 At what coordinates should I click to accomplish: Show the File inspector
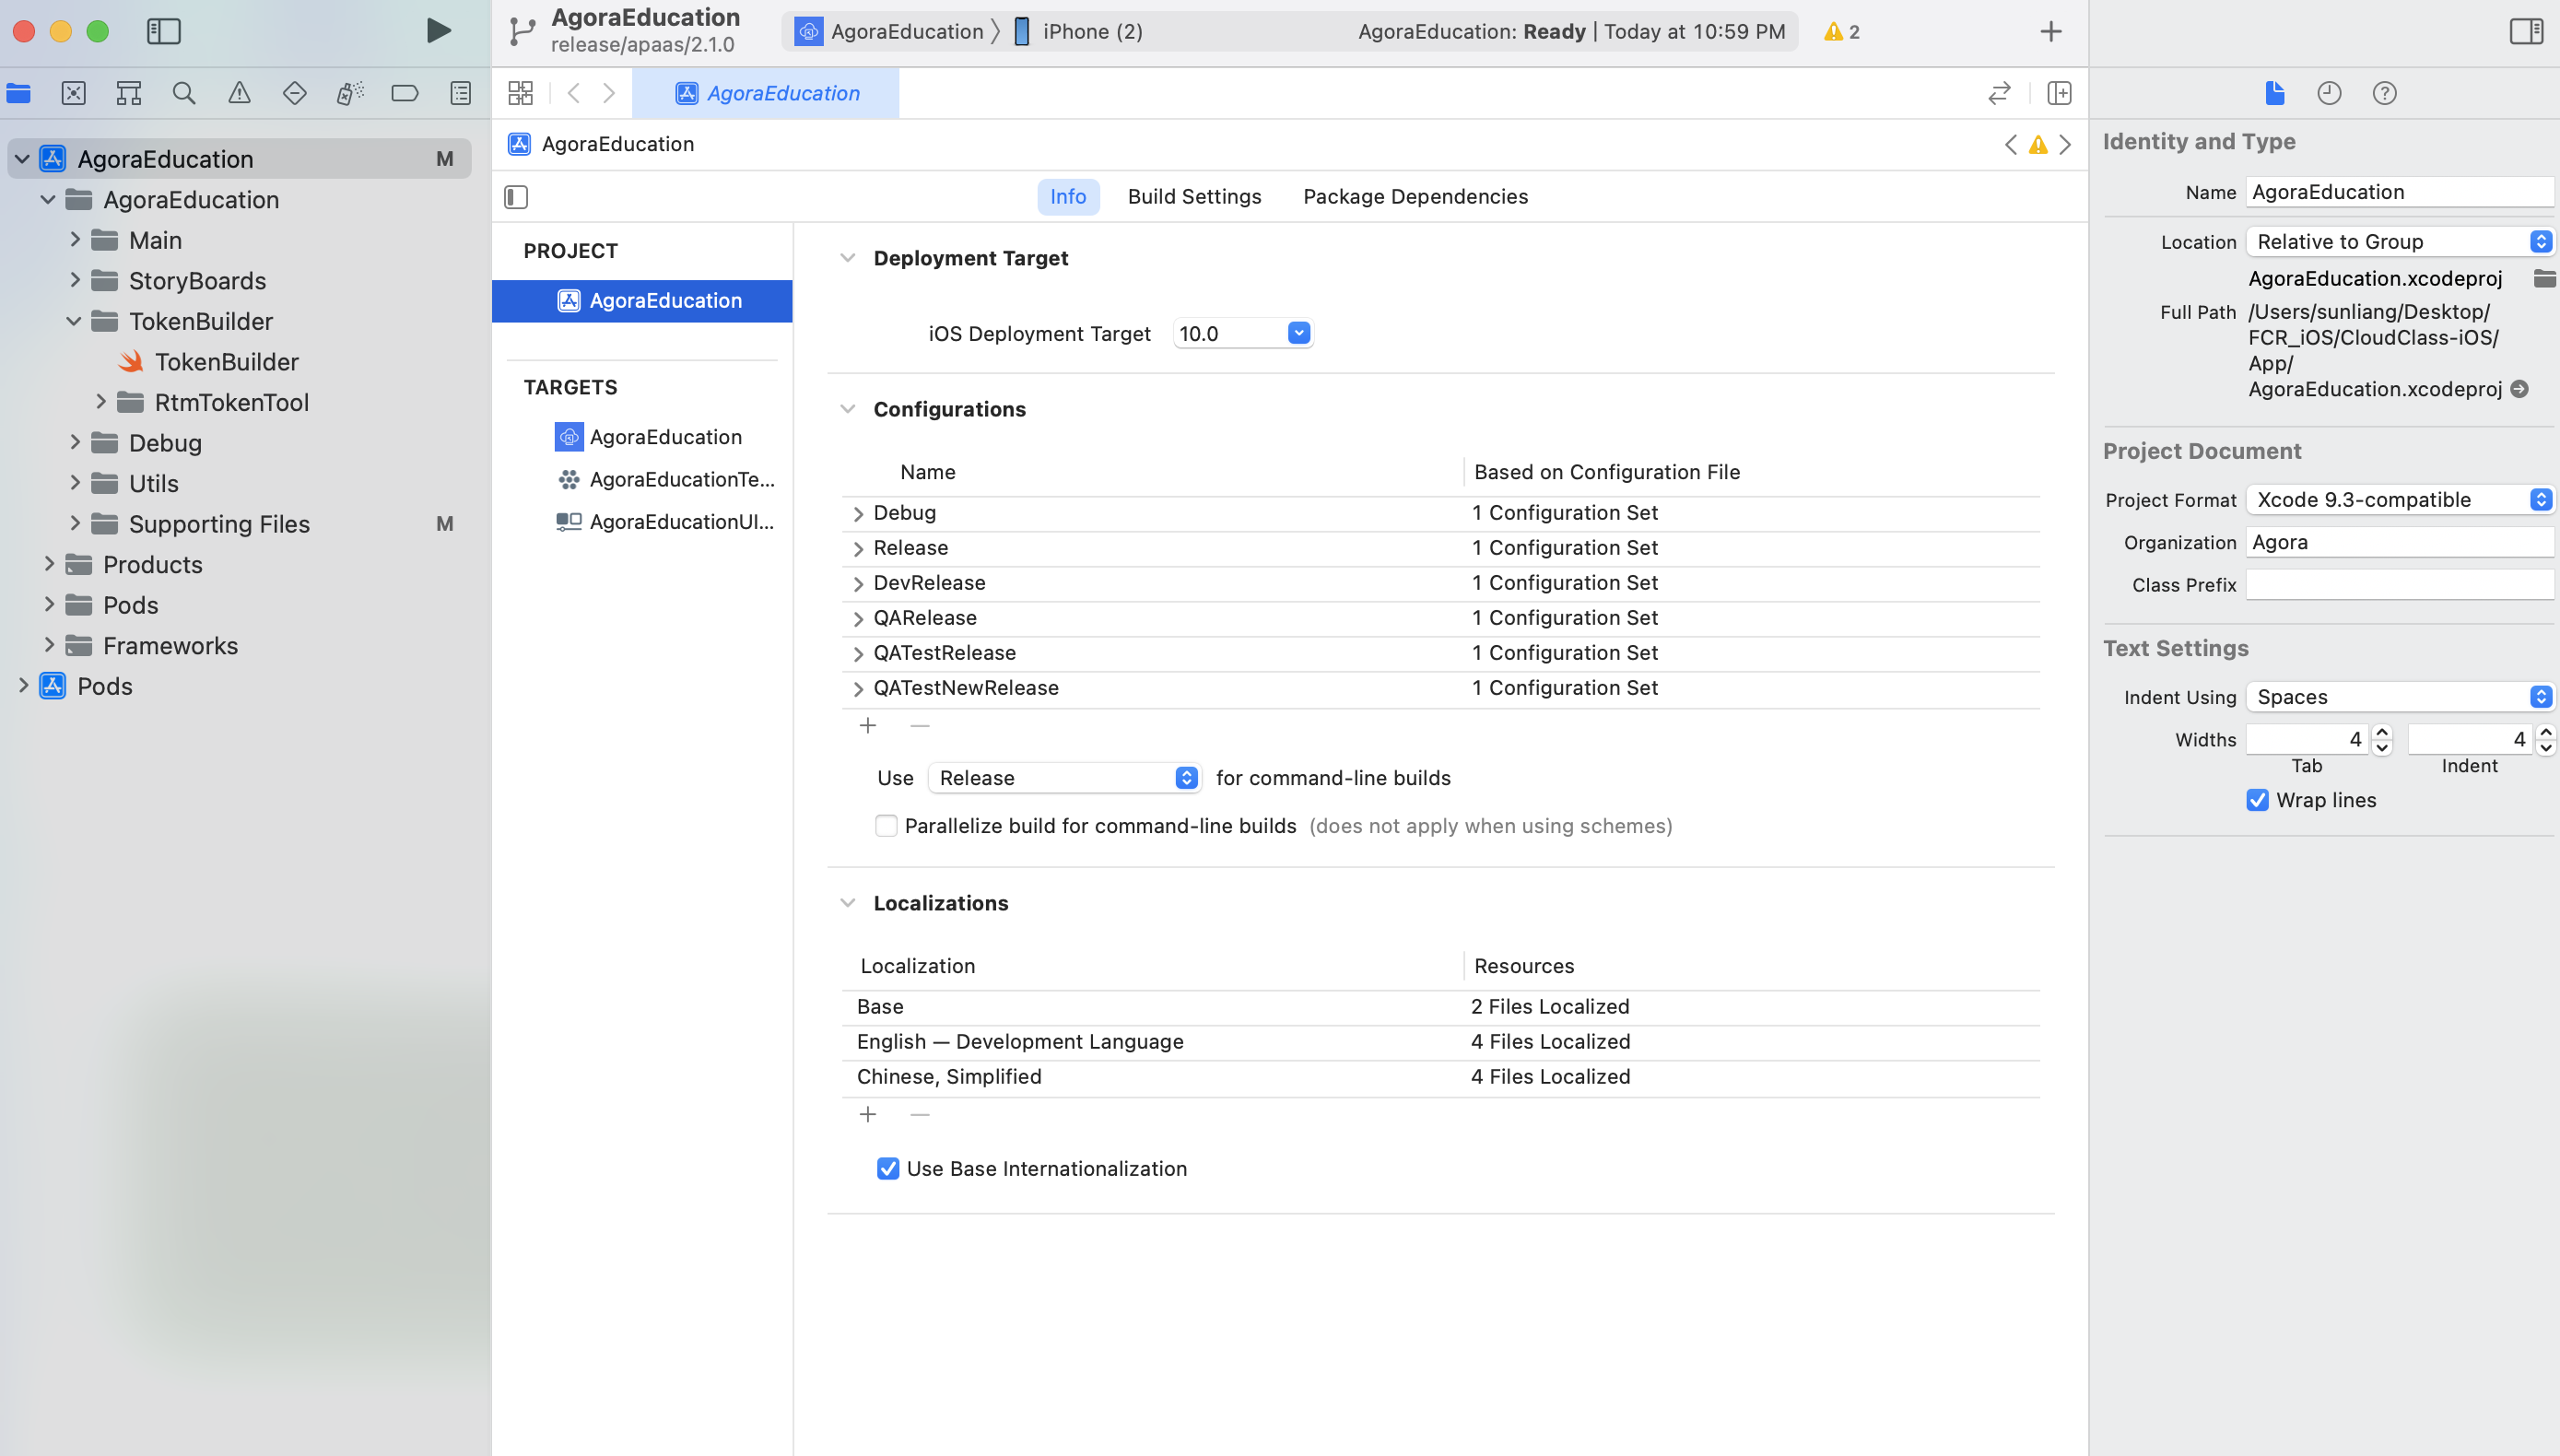pos(2275,93)
